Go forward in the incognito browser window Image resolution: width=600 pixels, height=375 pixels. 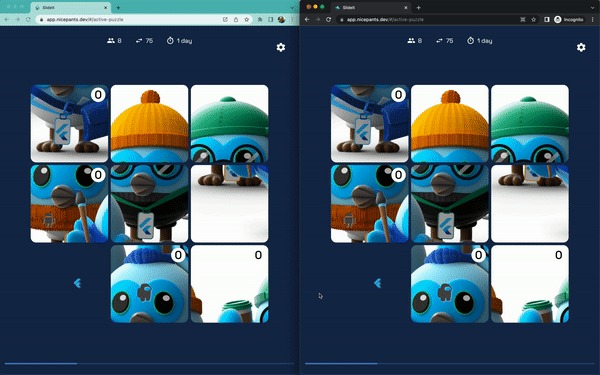tap(318, 20)
